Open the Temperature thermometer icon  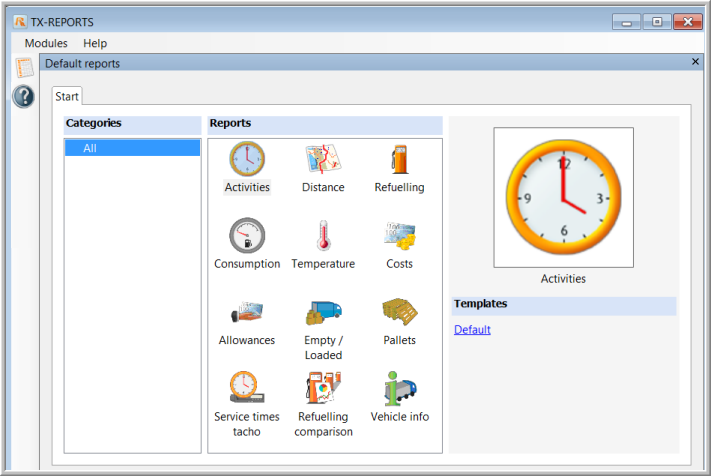323,235
